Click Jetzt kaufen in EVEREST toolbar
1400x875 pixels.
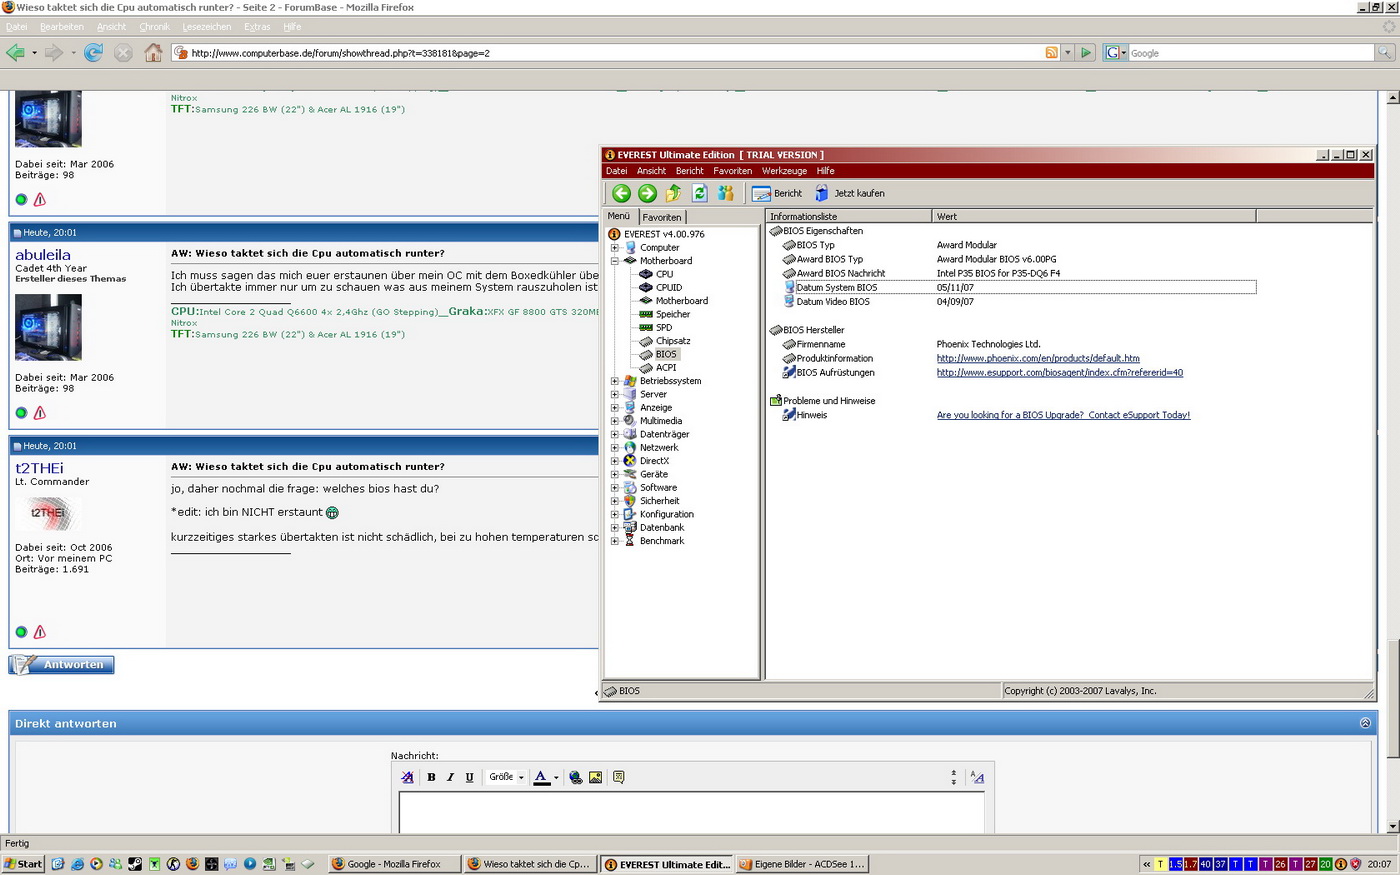[849, 193]
